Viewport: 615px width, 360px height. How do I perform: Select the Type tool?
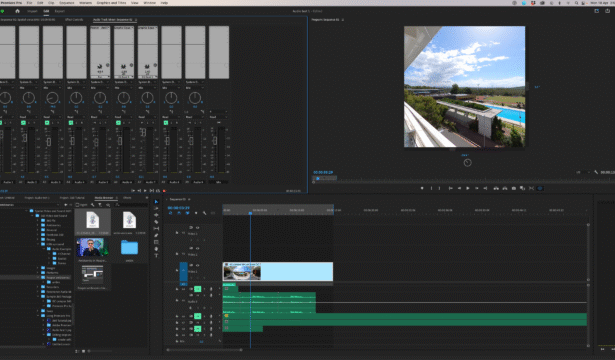(x=156, y=255)
